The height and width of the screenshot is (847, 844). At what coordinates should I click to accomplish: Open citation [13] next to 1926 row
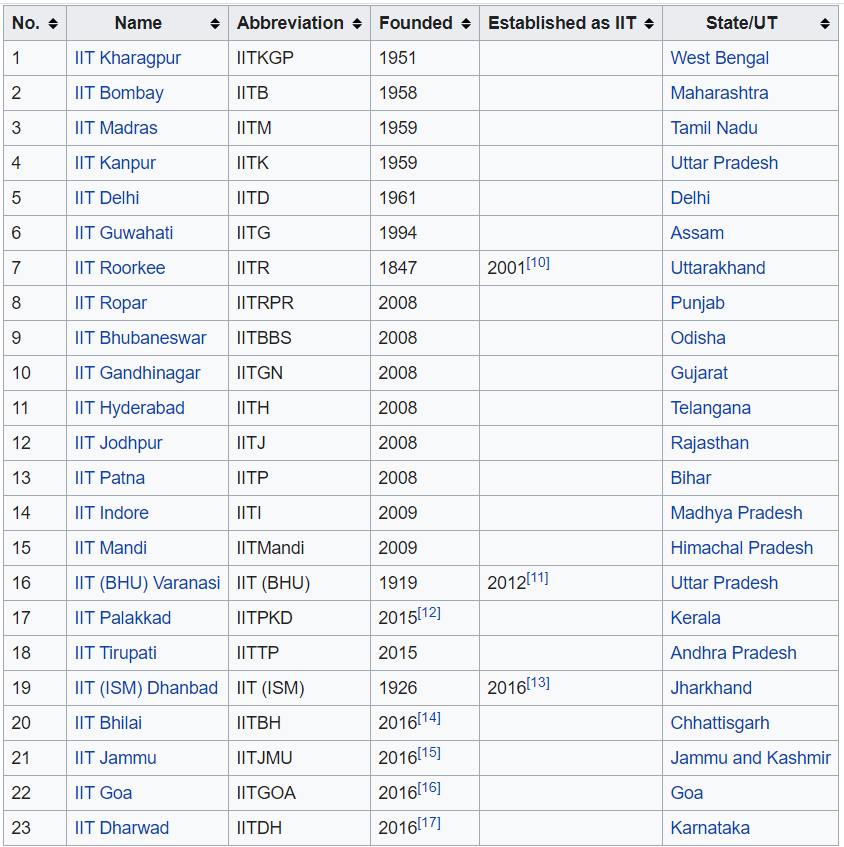pyautogui.click(x=538, y=683)
